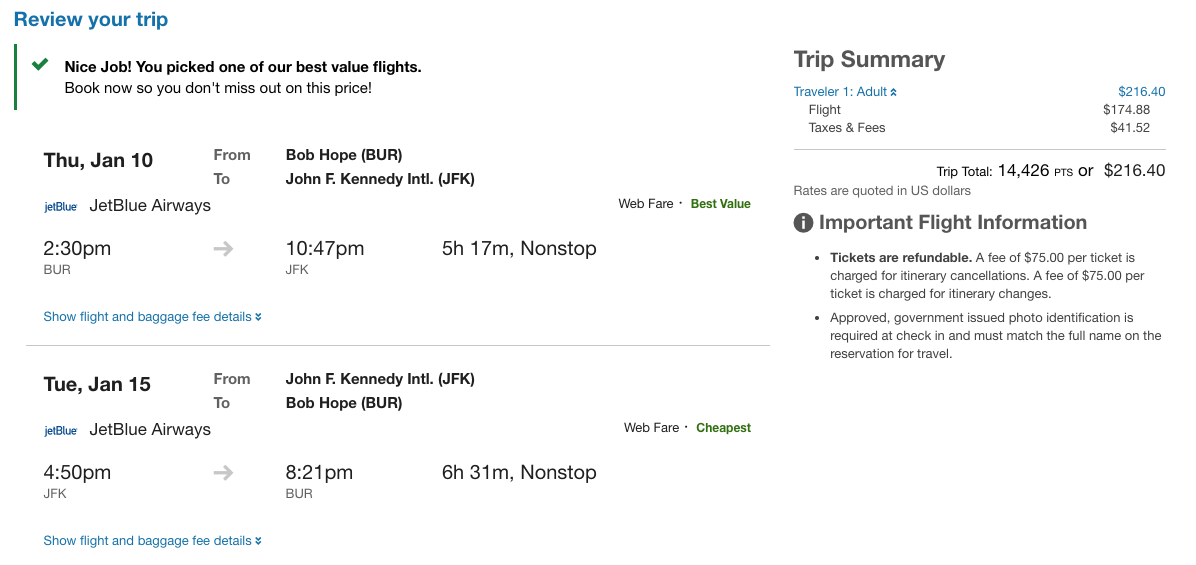Click the Cheapest fare label
The image size is (1196, 565).
[x=723, y=428]
